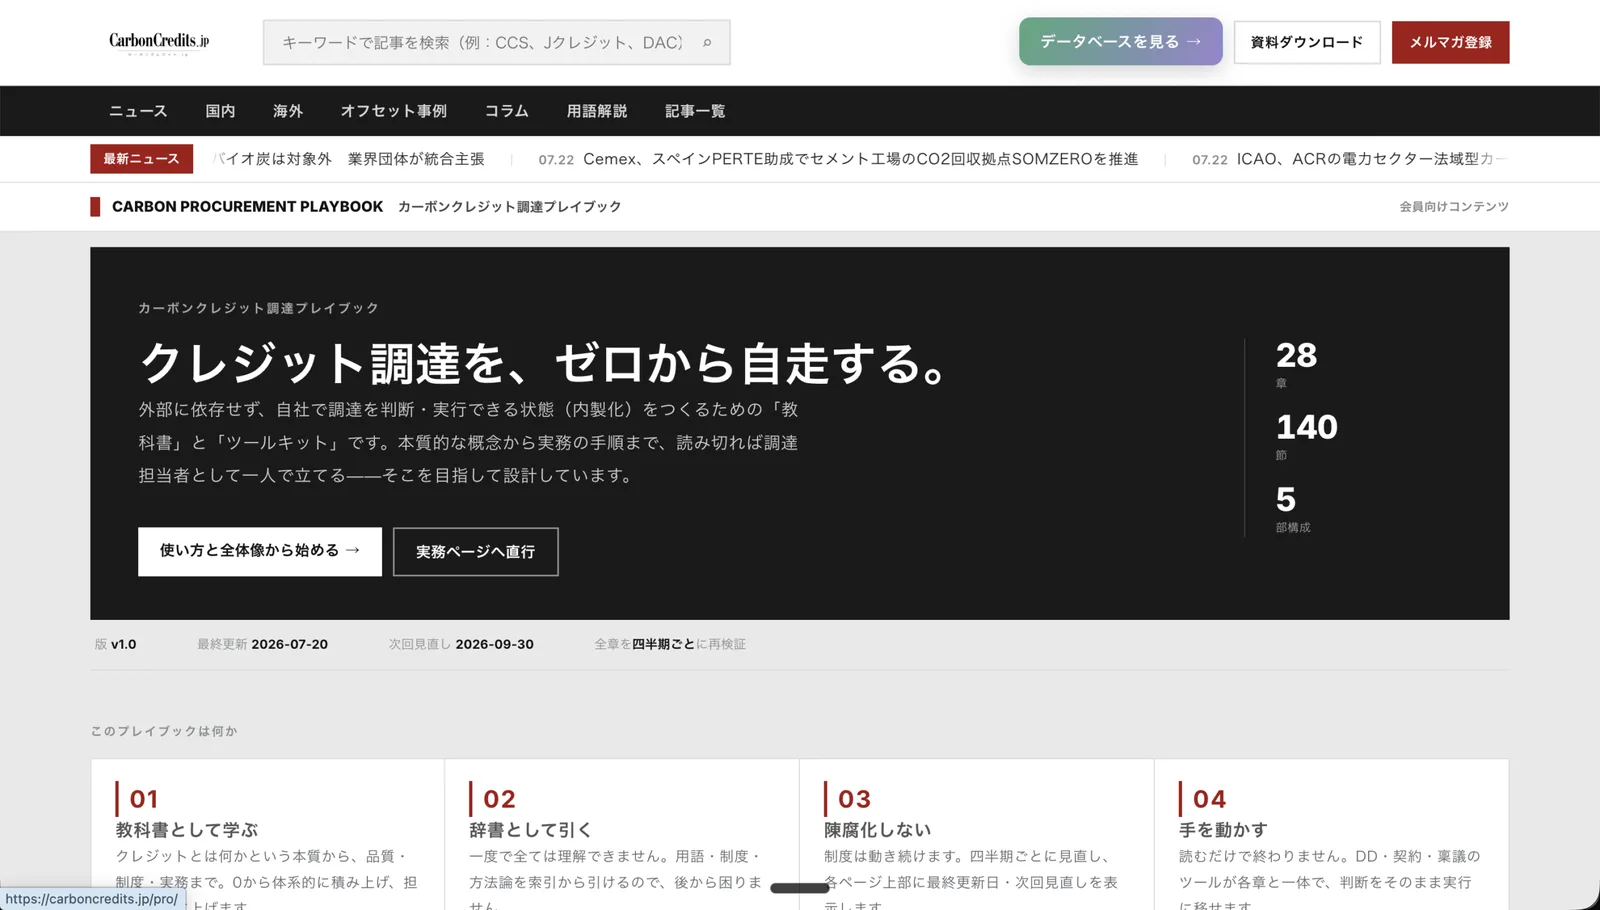Click the メルマガ登録 button
Viewport: 1600px width, 910px height.
pyautogui.click(x=1450, y=42)
